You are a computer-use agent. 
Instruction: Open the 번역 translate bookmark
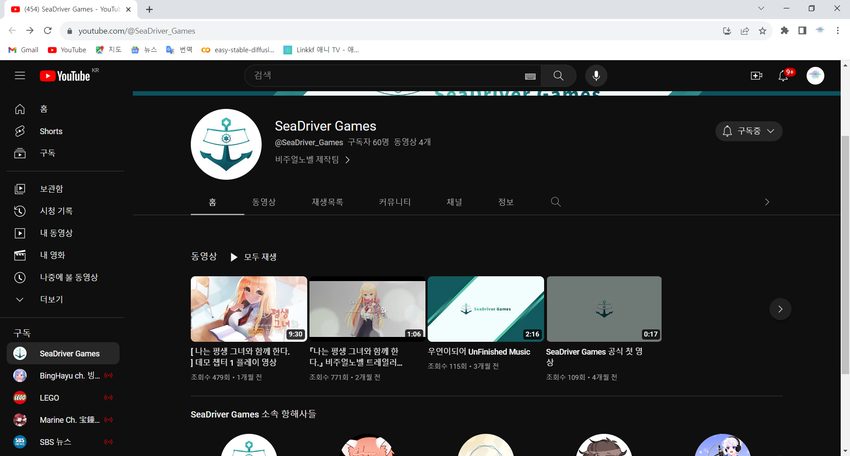tap(179, 50)
